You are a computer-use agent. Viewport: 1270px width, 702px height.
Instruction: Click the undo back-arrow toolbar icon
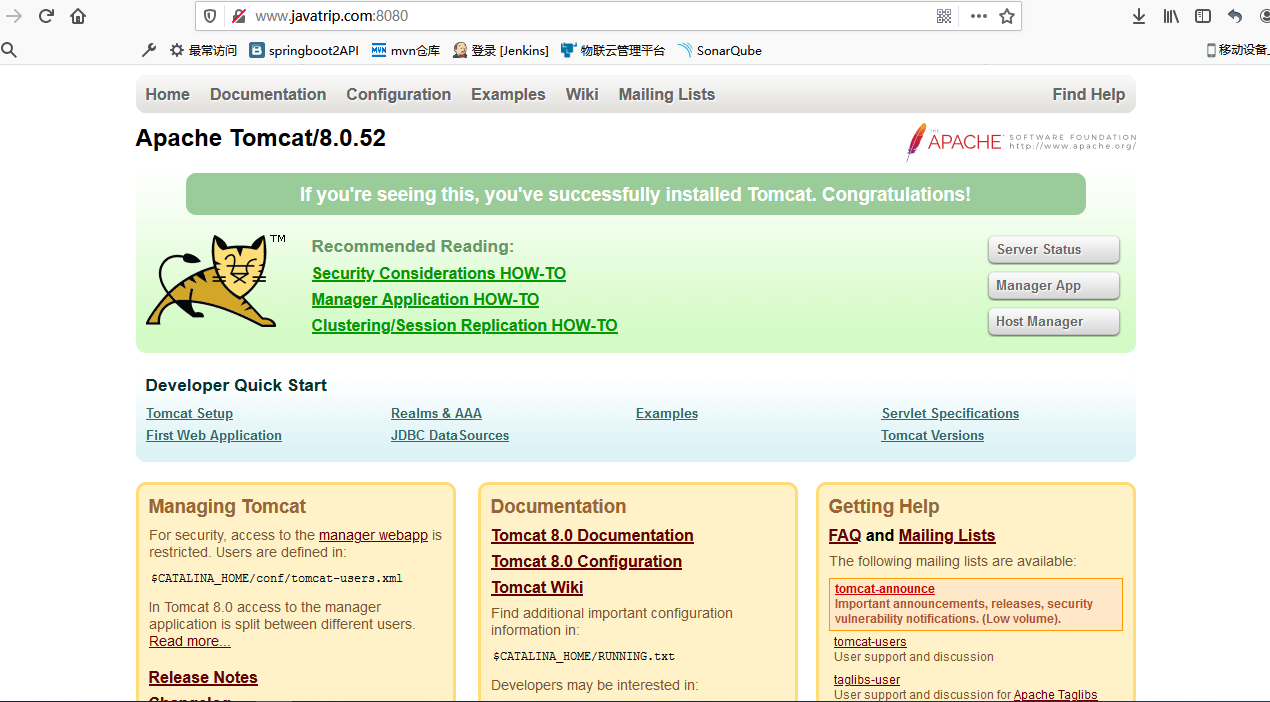pos(1235,16)
